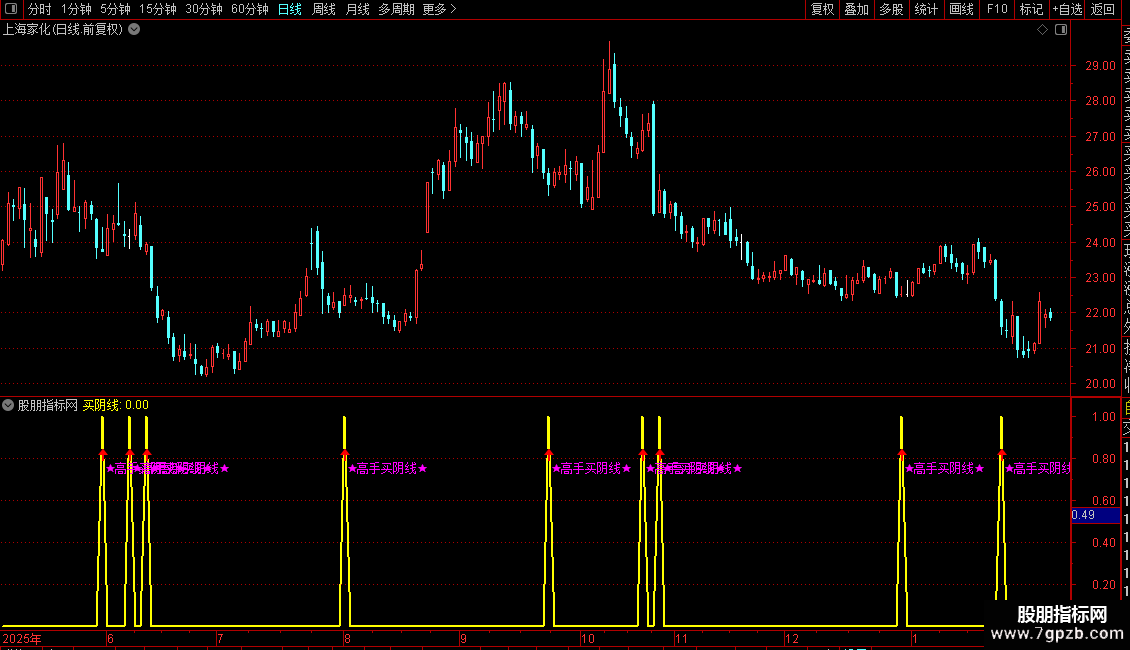Click the red arrow marker on late-December spike
Image resolution: width=1130 pixels, height=650 pixels.
[902, 453]
